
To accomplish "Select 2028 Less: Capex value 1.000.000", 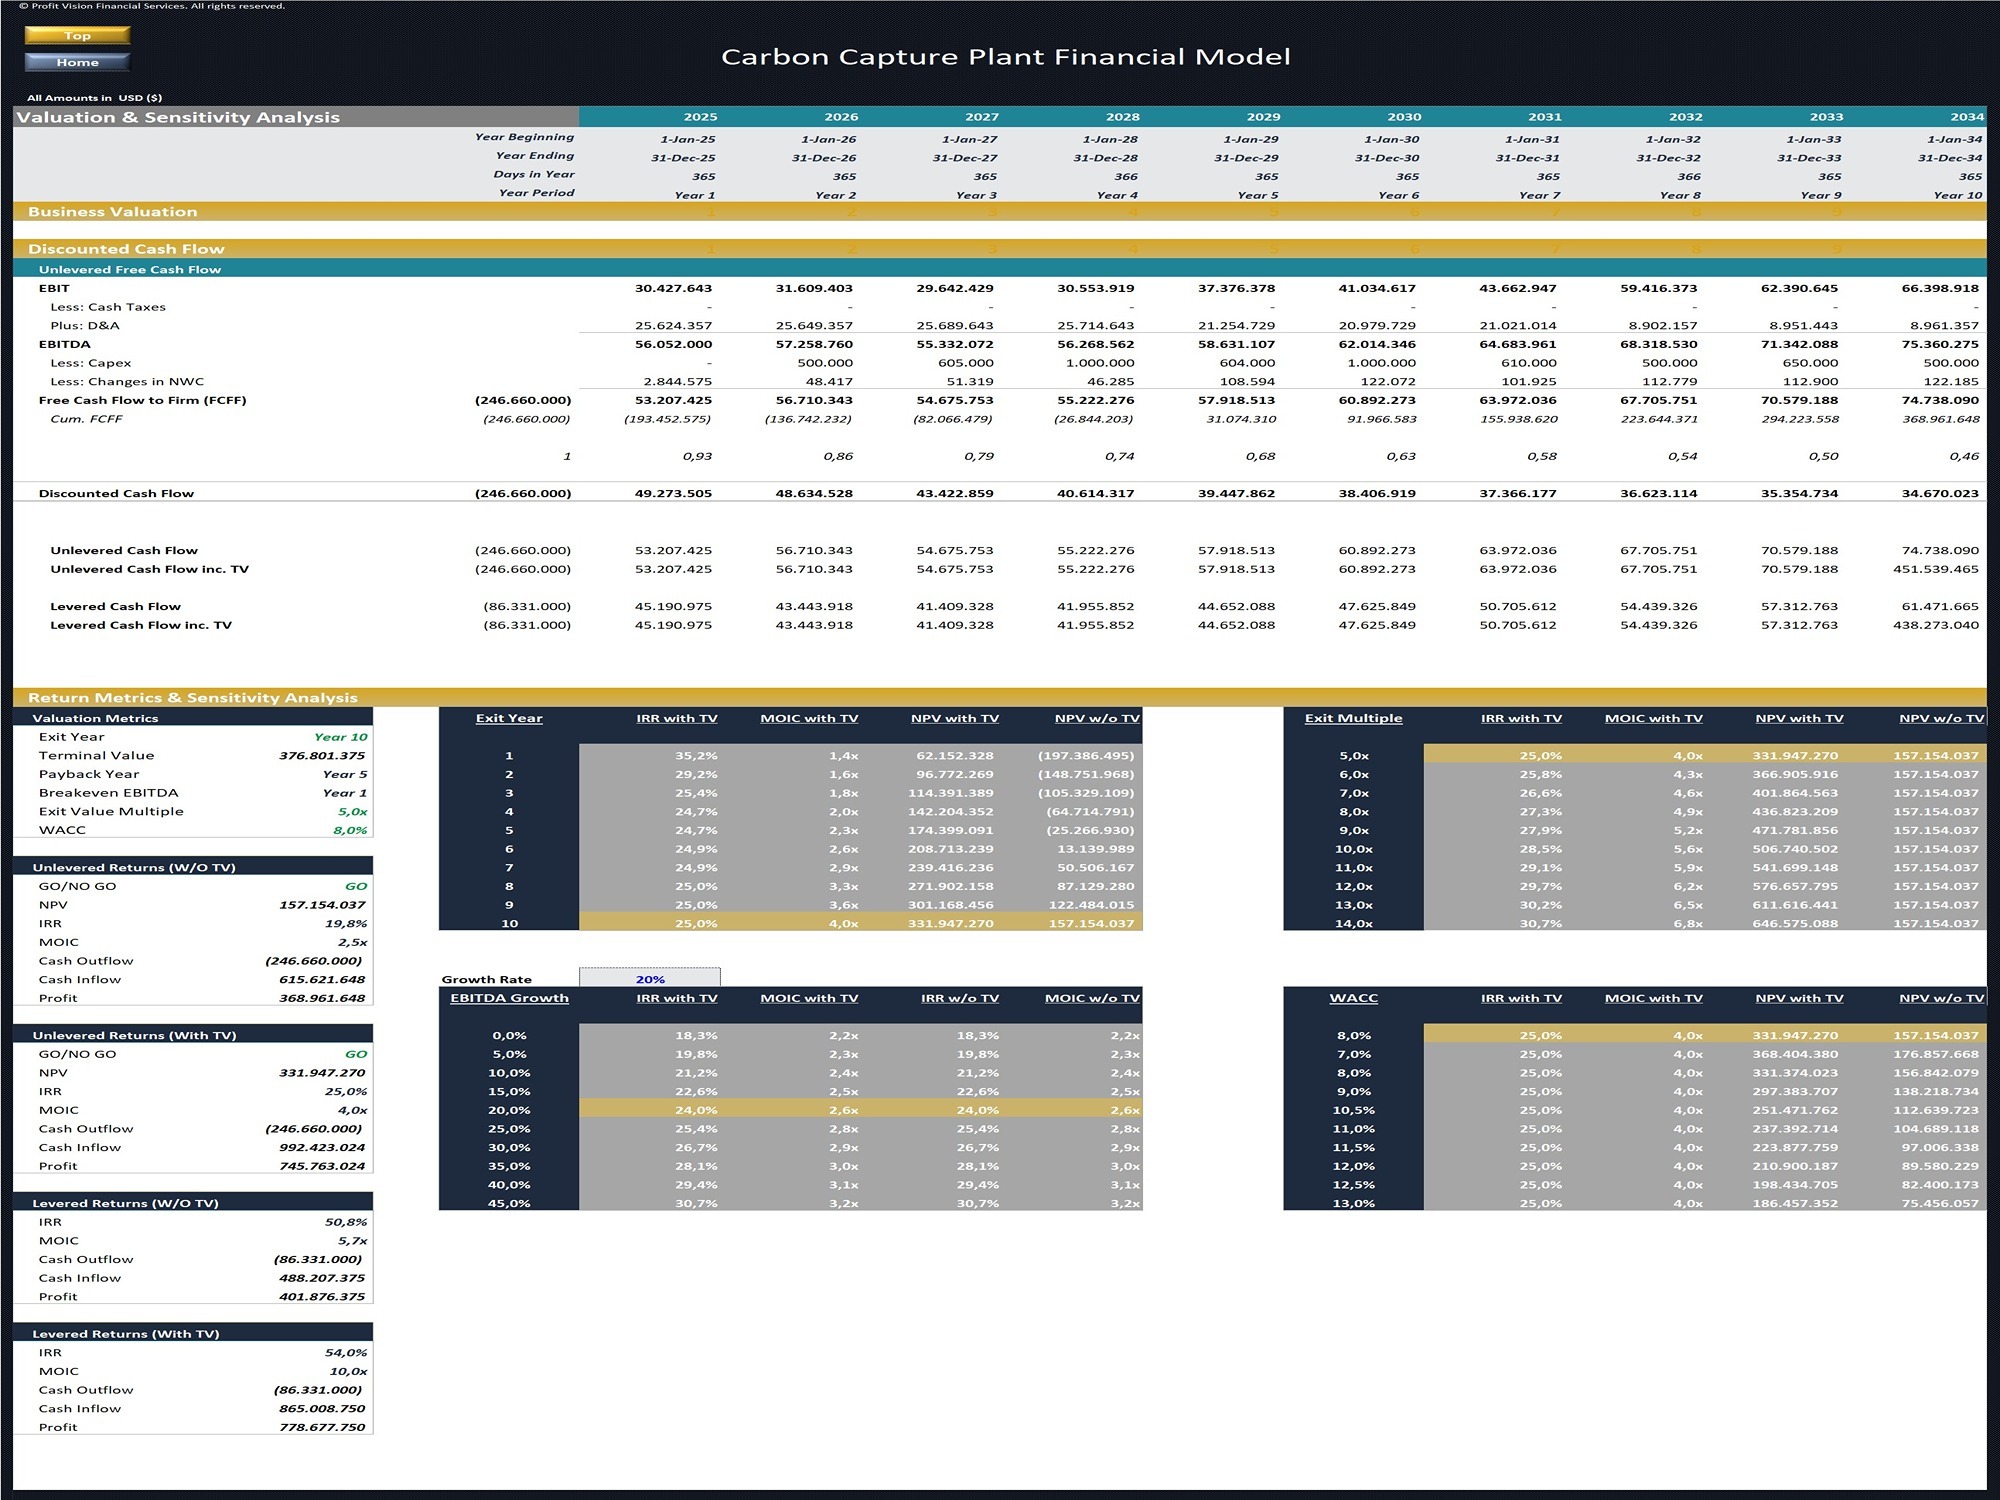I will (x=1100, y=363).
